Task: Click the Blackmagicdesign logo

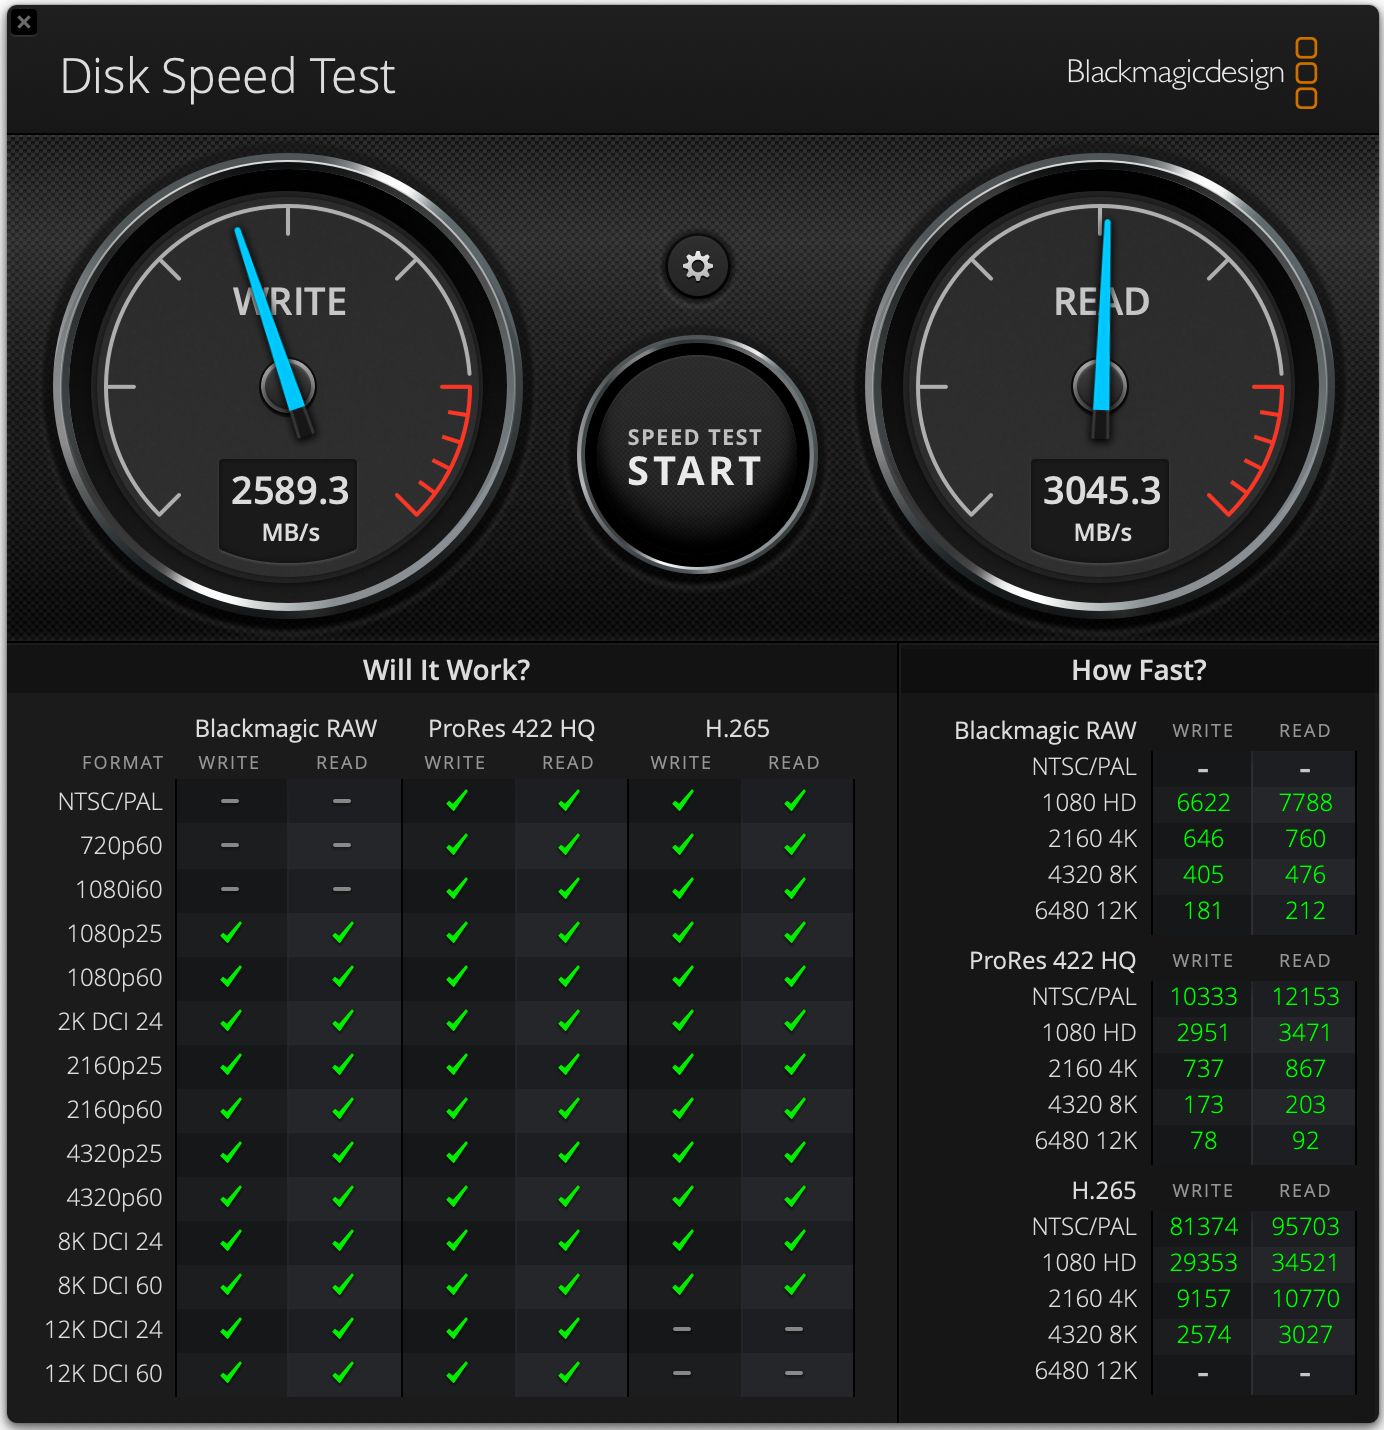Action: [x=1191, y=72]
